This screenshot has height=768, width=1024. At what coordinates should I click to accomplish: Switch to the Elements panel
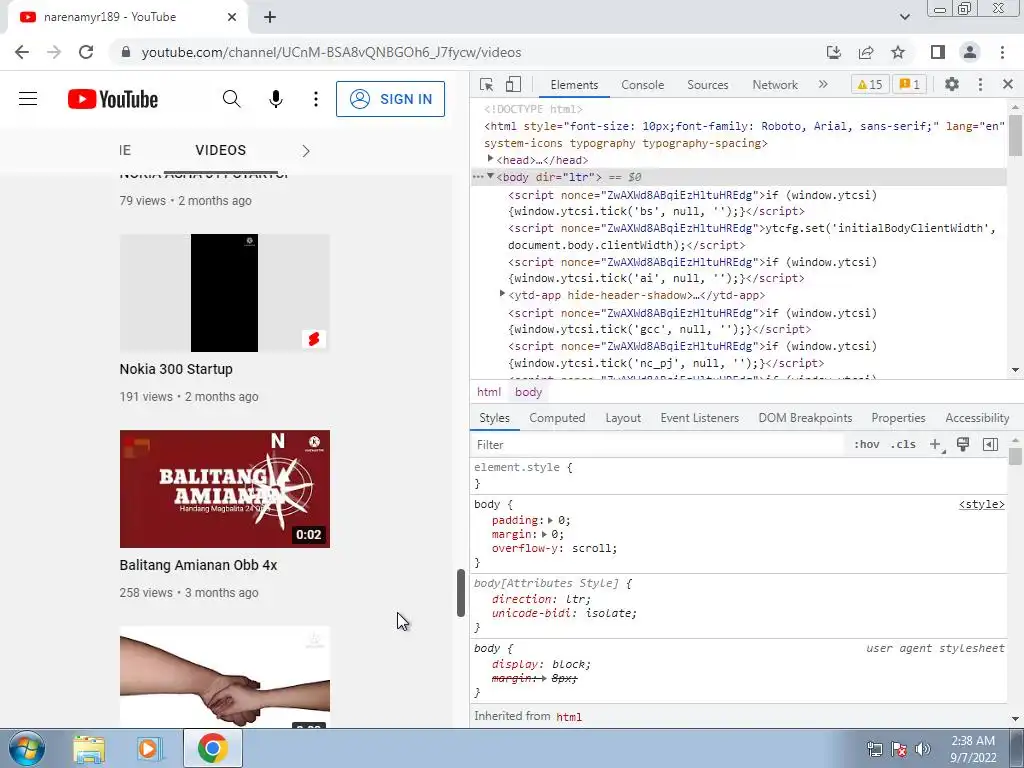574,85
